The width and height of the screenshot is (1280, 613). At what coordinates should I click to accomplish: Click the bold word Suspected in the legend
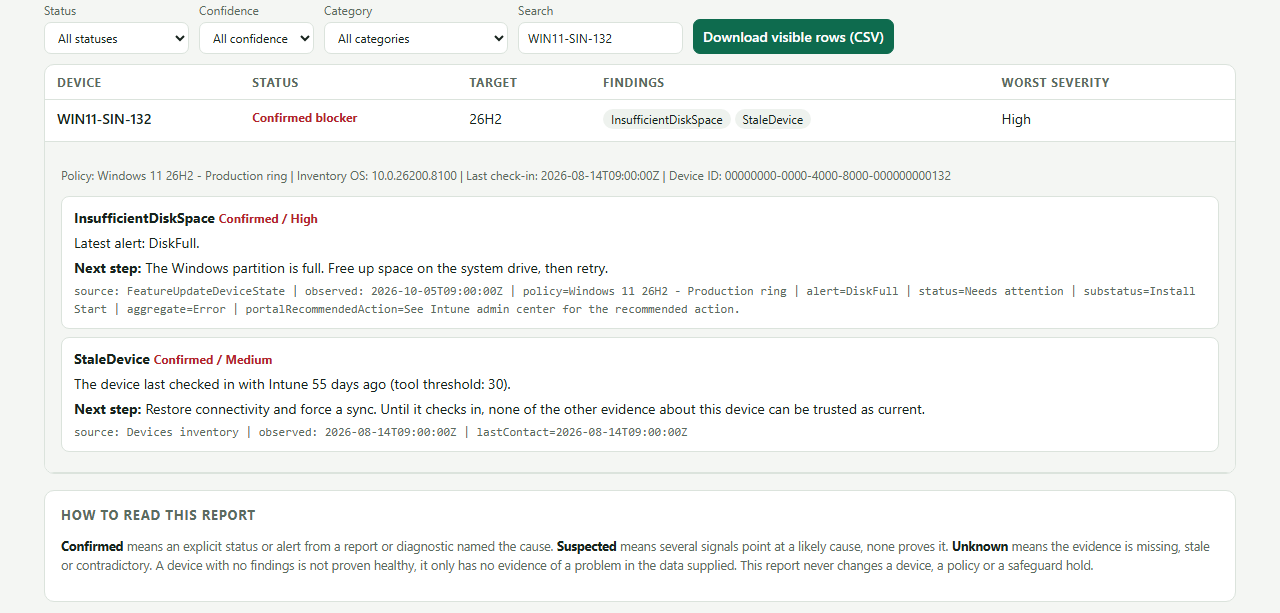[587, 547]
